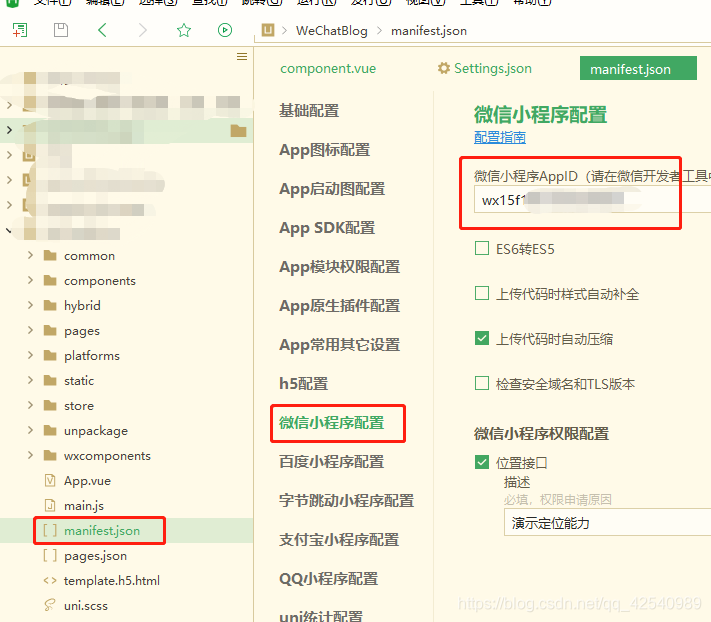The height and width of the screenshot is (622, 711).
Task: Open App启动图配置 section
Action: tap(332, 189)
